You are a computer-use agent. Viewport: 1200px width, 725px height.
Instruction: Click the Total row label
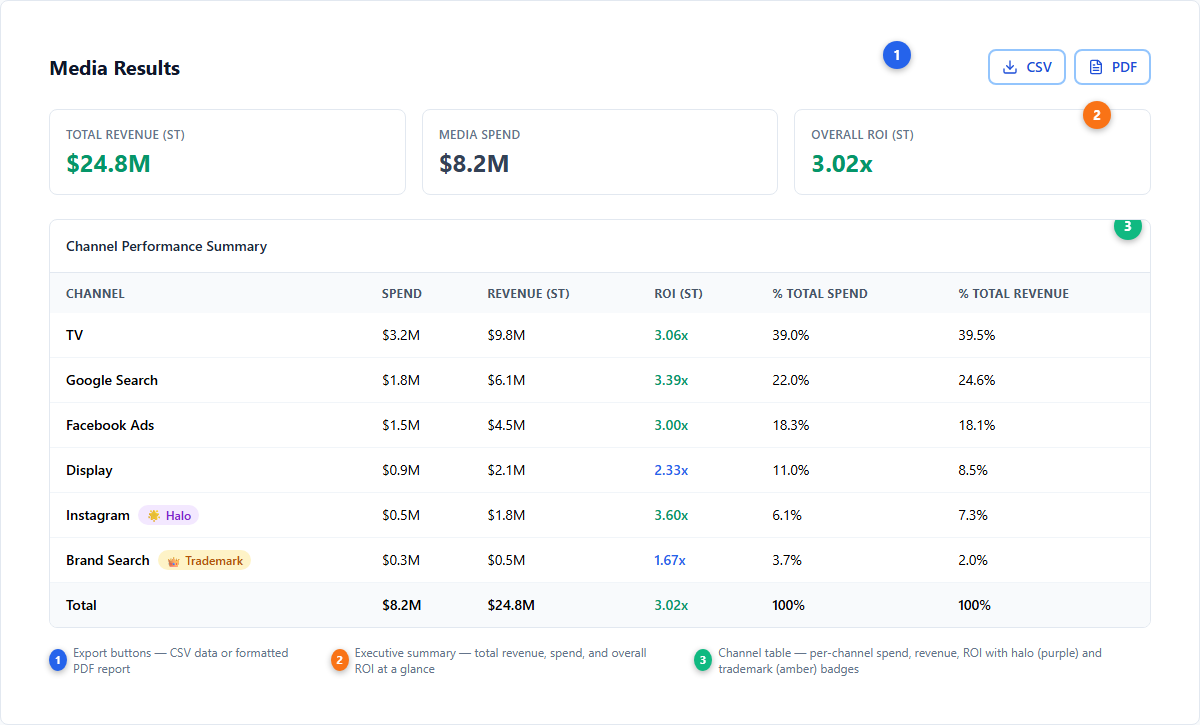point(81,605)
